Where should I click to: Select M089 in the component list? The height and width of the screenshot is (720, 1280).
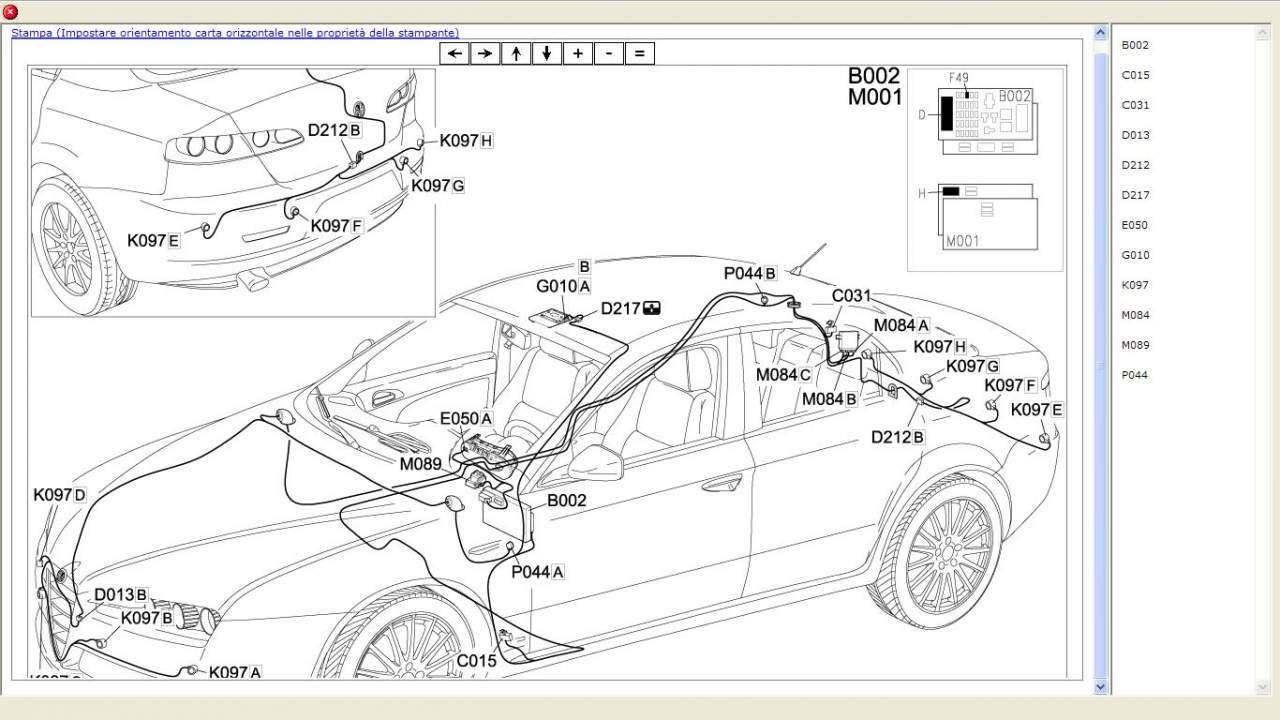[x=1135, y=345]
